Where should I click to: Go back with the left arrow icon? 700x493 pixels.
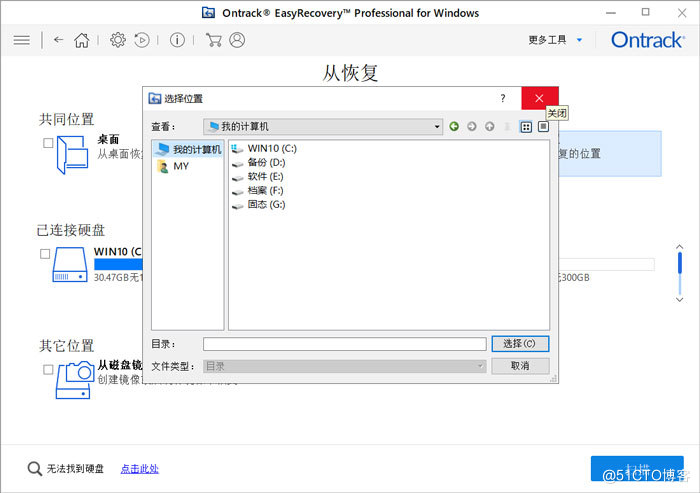(x=58, y=40)
